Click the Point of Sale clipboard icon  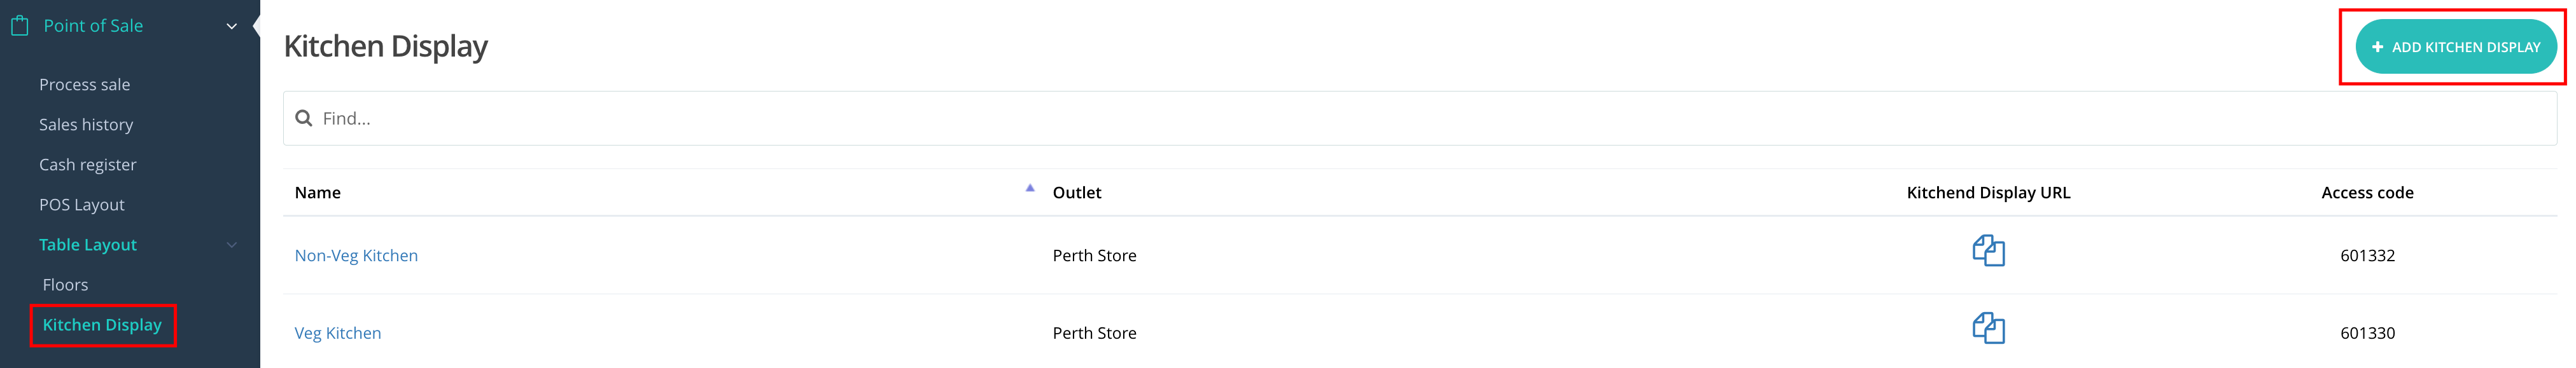pyautogui.click(x=19, y=26)
